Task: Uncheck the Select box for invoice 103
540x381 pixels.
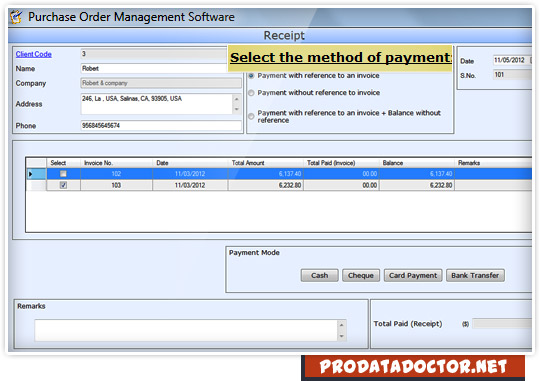Action: 63,185
